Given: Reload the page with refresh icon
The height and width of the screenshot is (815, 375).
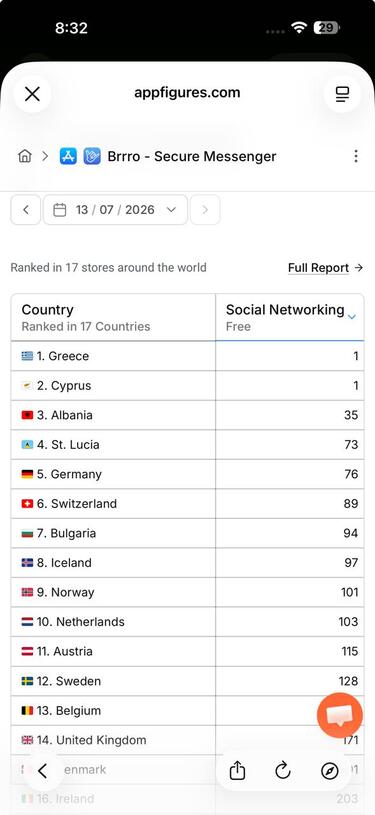Looking at the screenshot, I should 283,771.
